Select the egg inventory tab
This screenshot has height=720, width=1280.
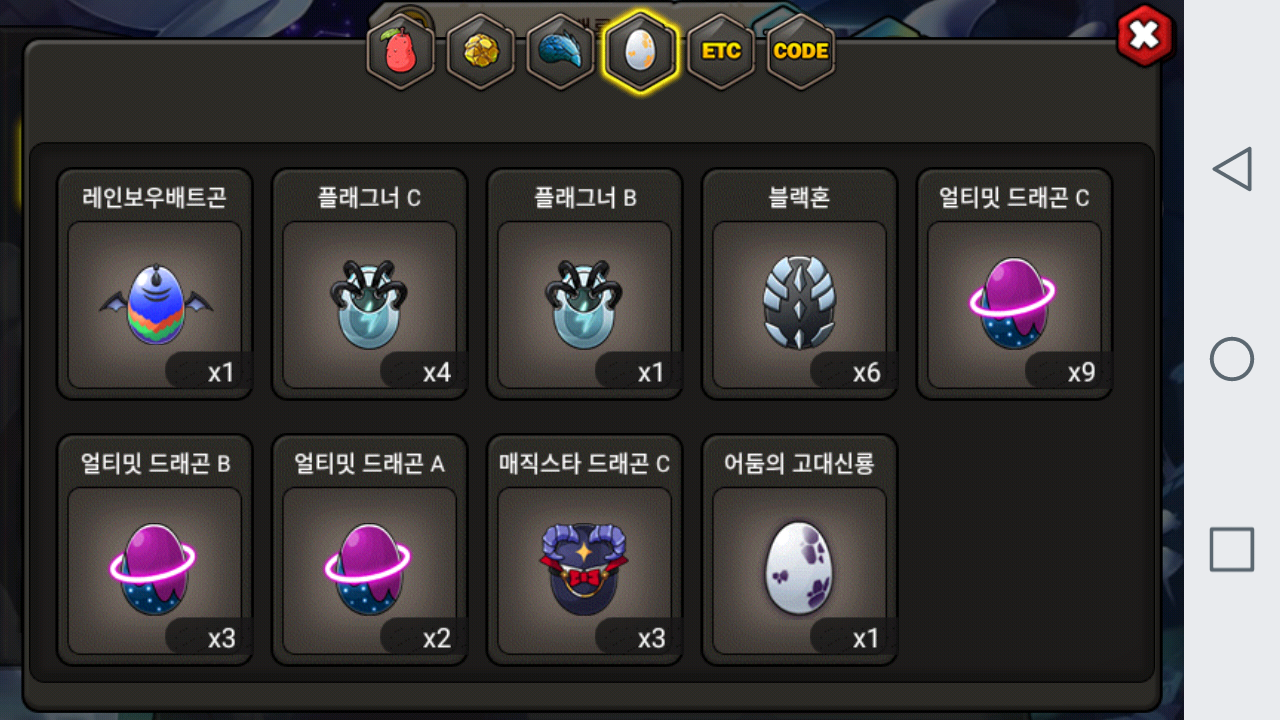tap(640, 51)
